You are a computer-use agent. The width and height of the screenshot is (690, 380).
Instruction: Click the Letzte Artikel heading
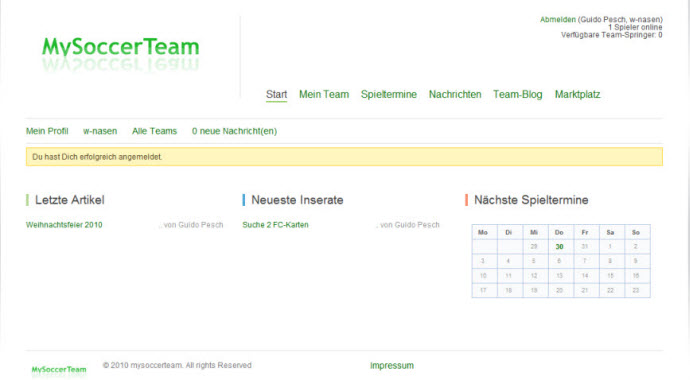[x=70, y=200]
